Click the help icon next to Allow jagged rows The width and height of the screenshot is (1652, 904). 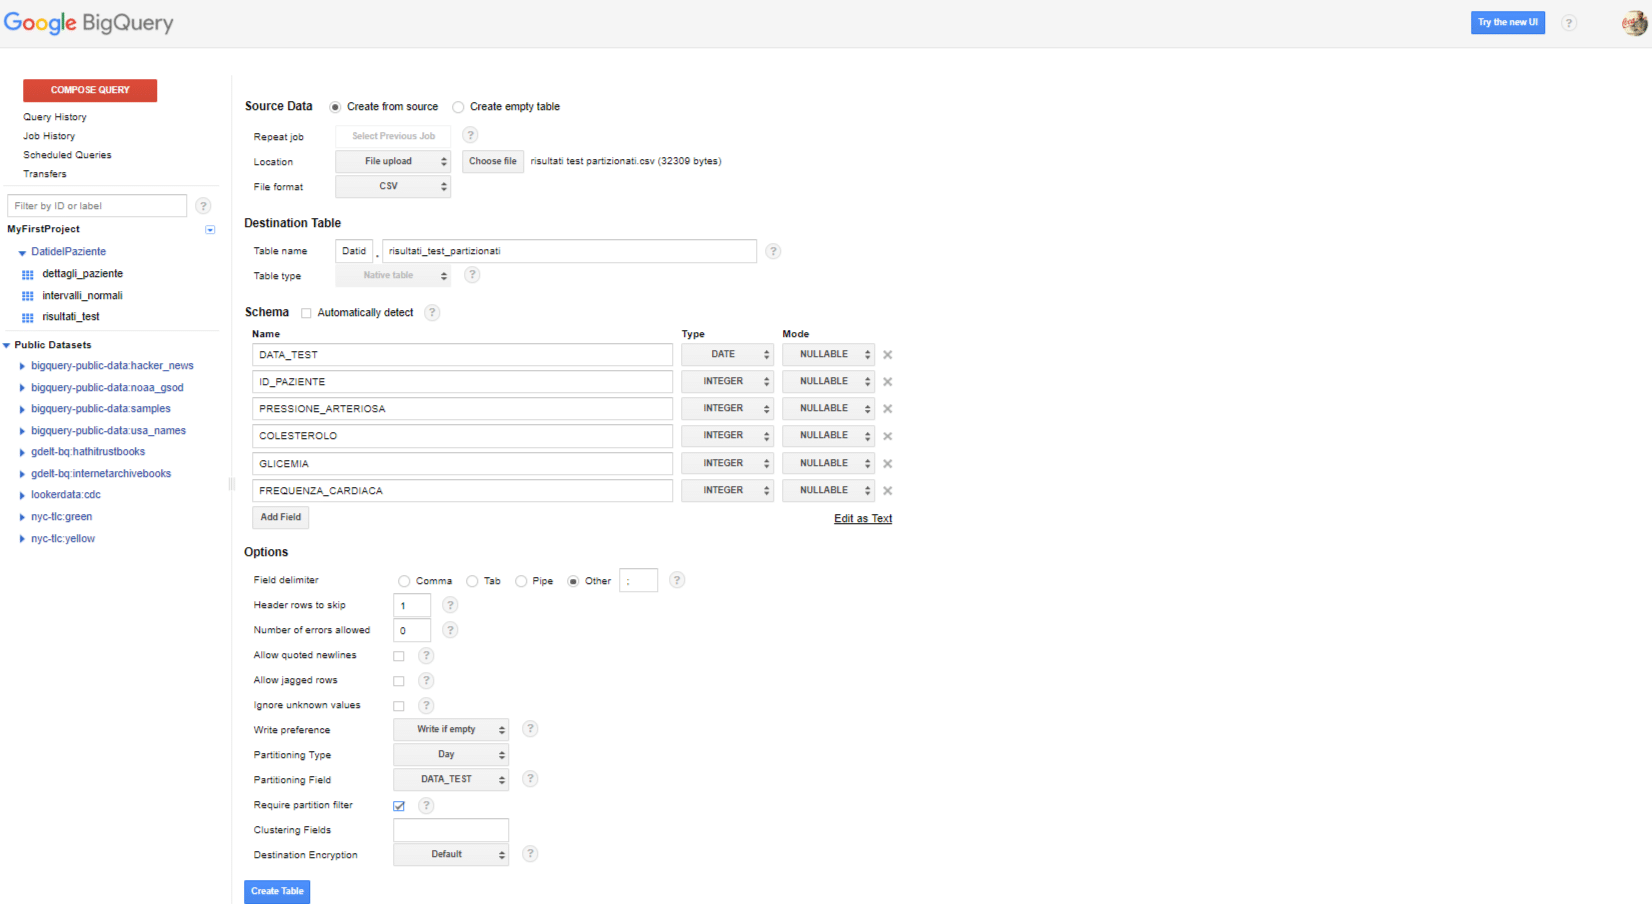coord(426,681)
